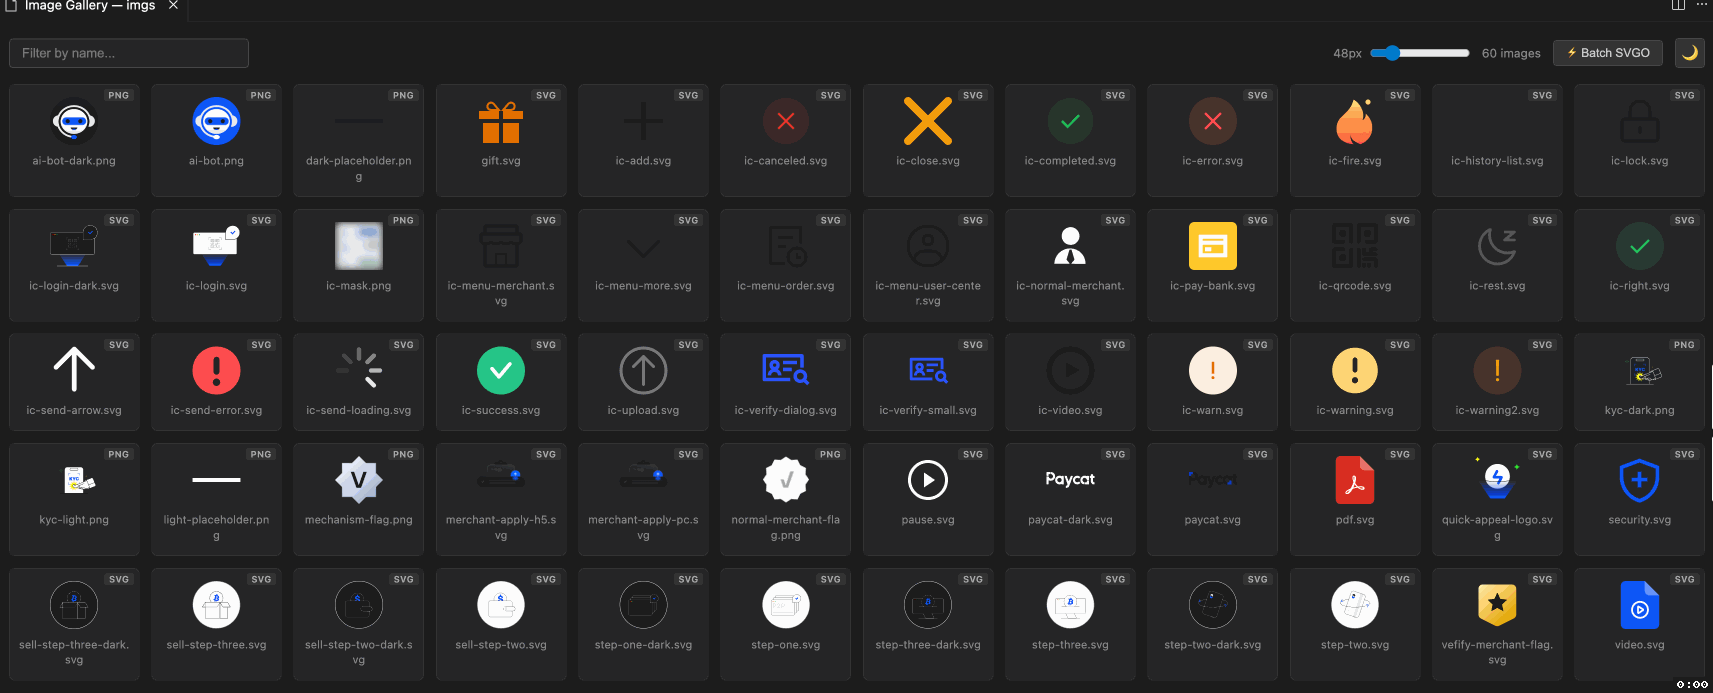Switch to the Image Gallery — imgs tab

[89, 6]
